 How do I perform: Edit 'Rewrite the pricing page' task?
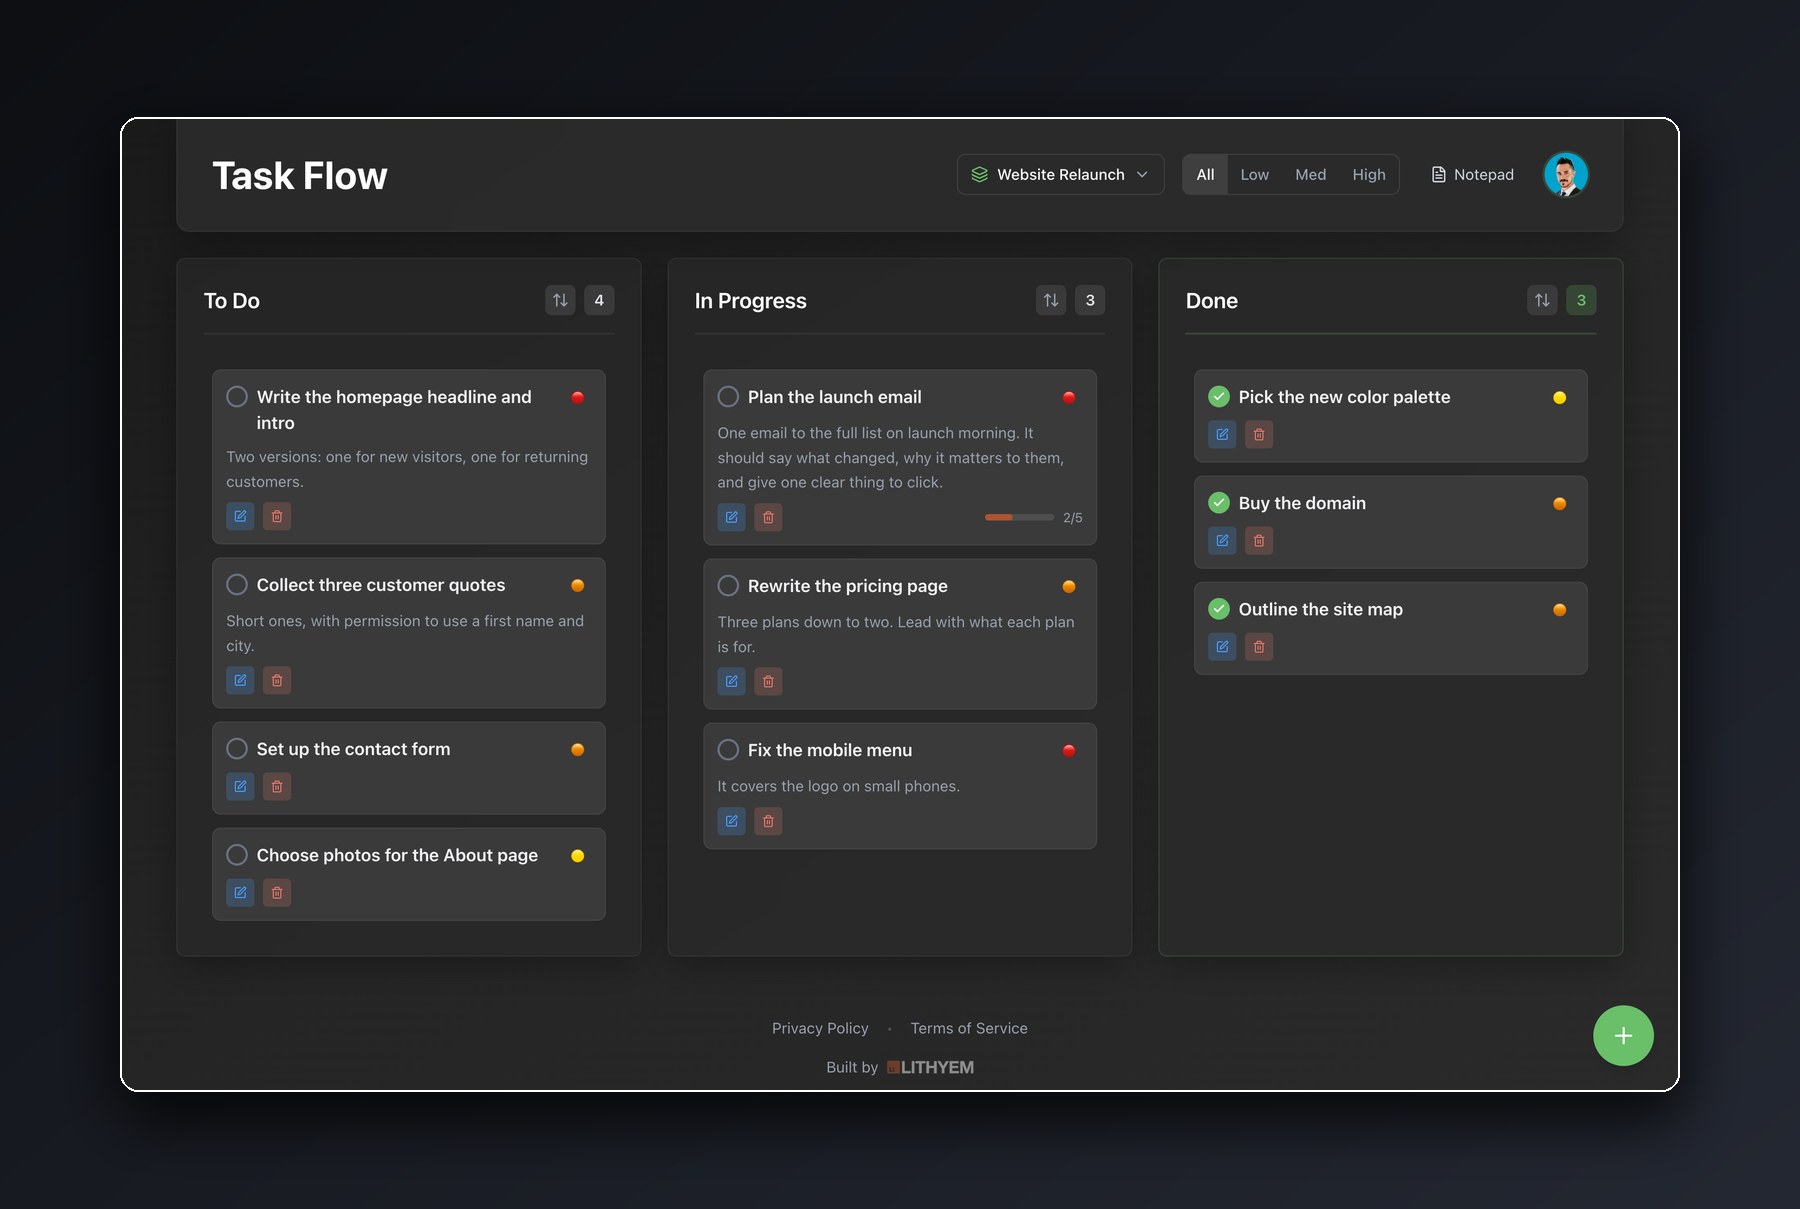(x=731, y=682)
